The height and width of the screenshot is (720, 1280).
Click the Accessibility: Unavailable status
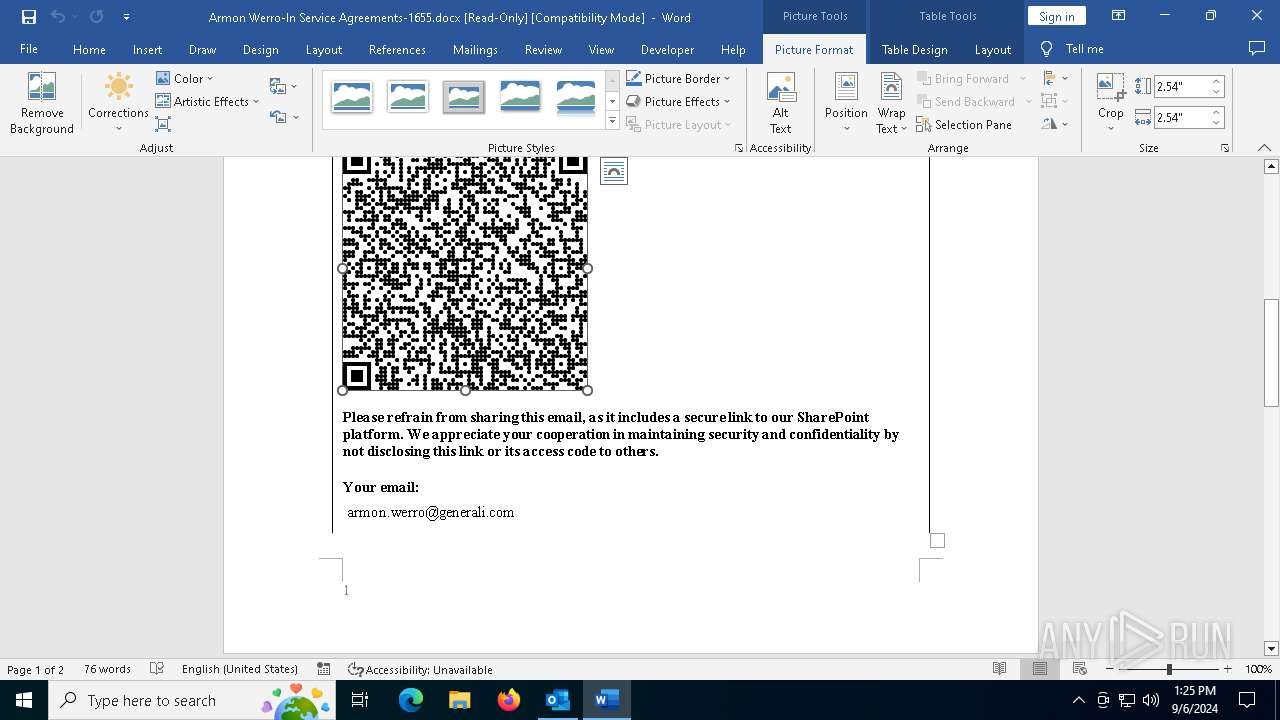click(421, 669)
